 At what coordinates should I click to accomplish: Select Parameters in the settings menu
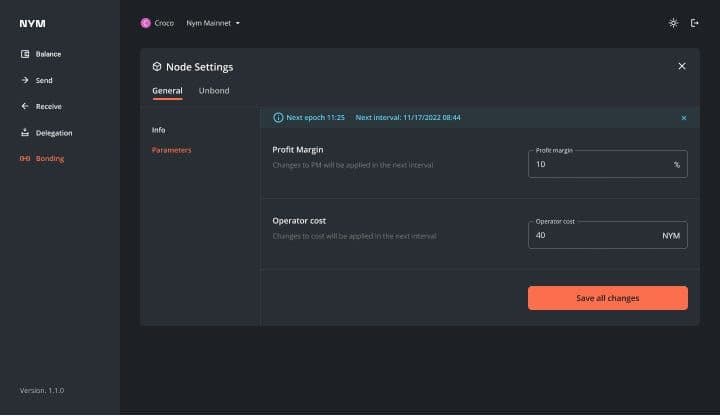(x=171, y=150)
